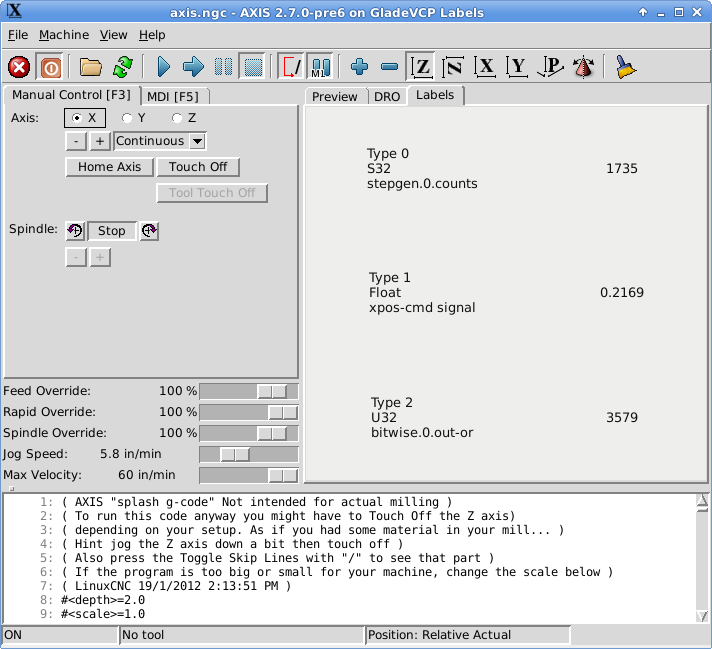Click the bitwise.0.out-or value 3579

[622, 417]
